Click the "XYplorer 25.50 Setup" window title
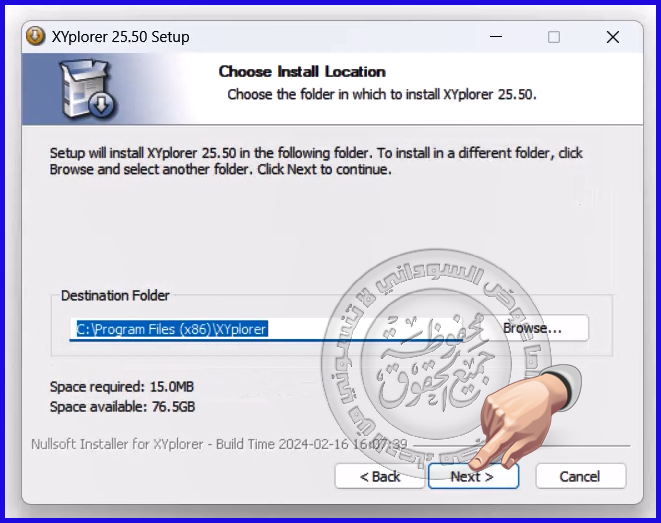The height and width of the screenshot is (523, 661). point(120,37)
